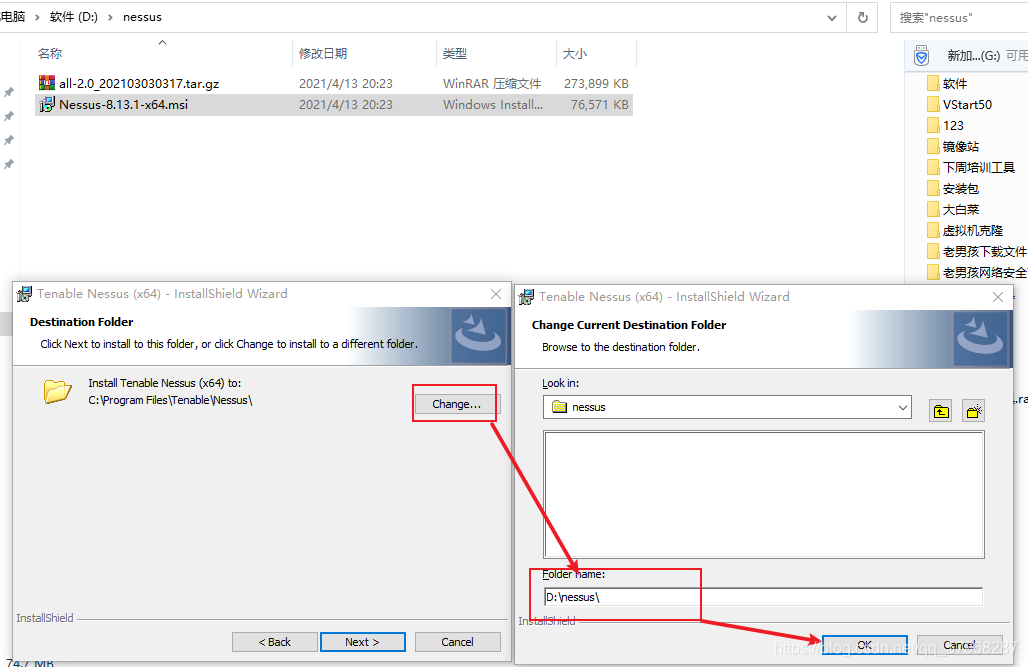This screenshot has height=667, width=1028.
Task: Click the modified date 2021/4/13 20:23 of tar.gz
Action: coord(346,83)
